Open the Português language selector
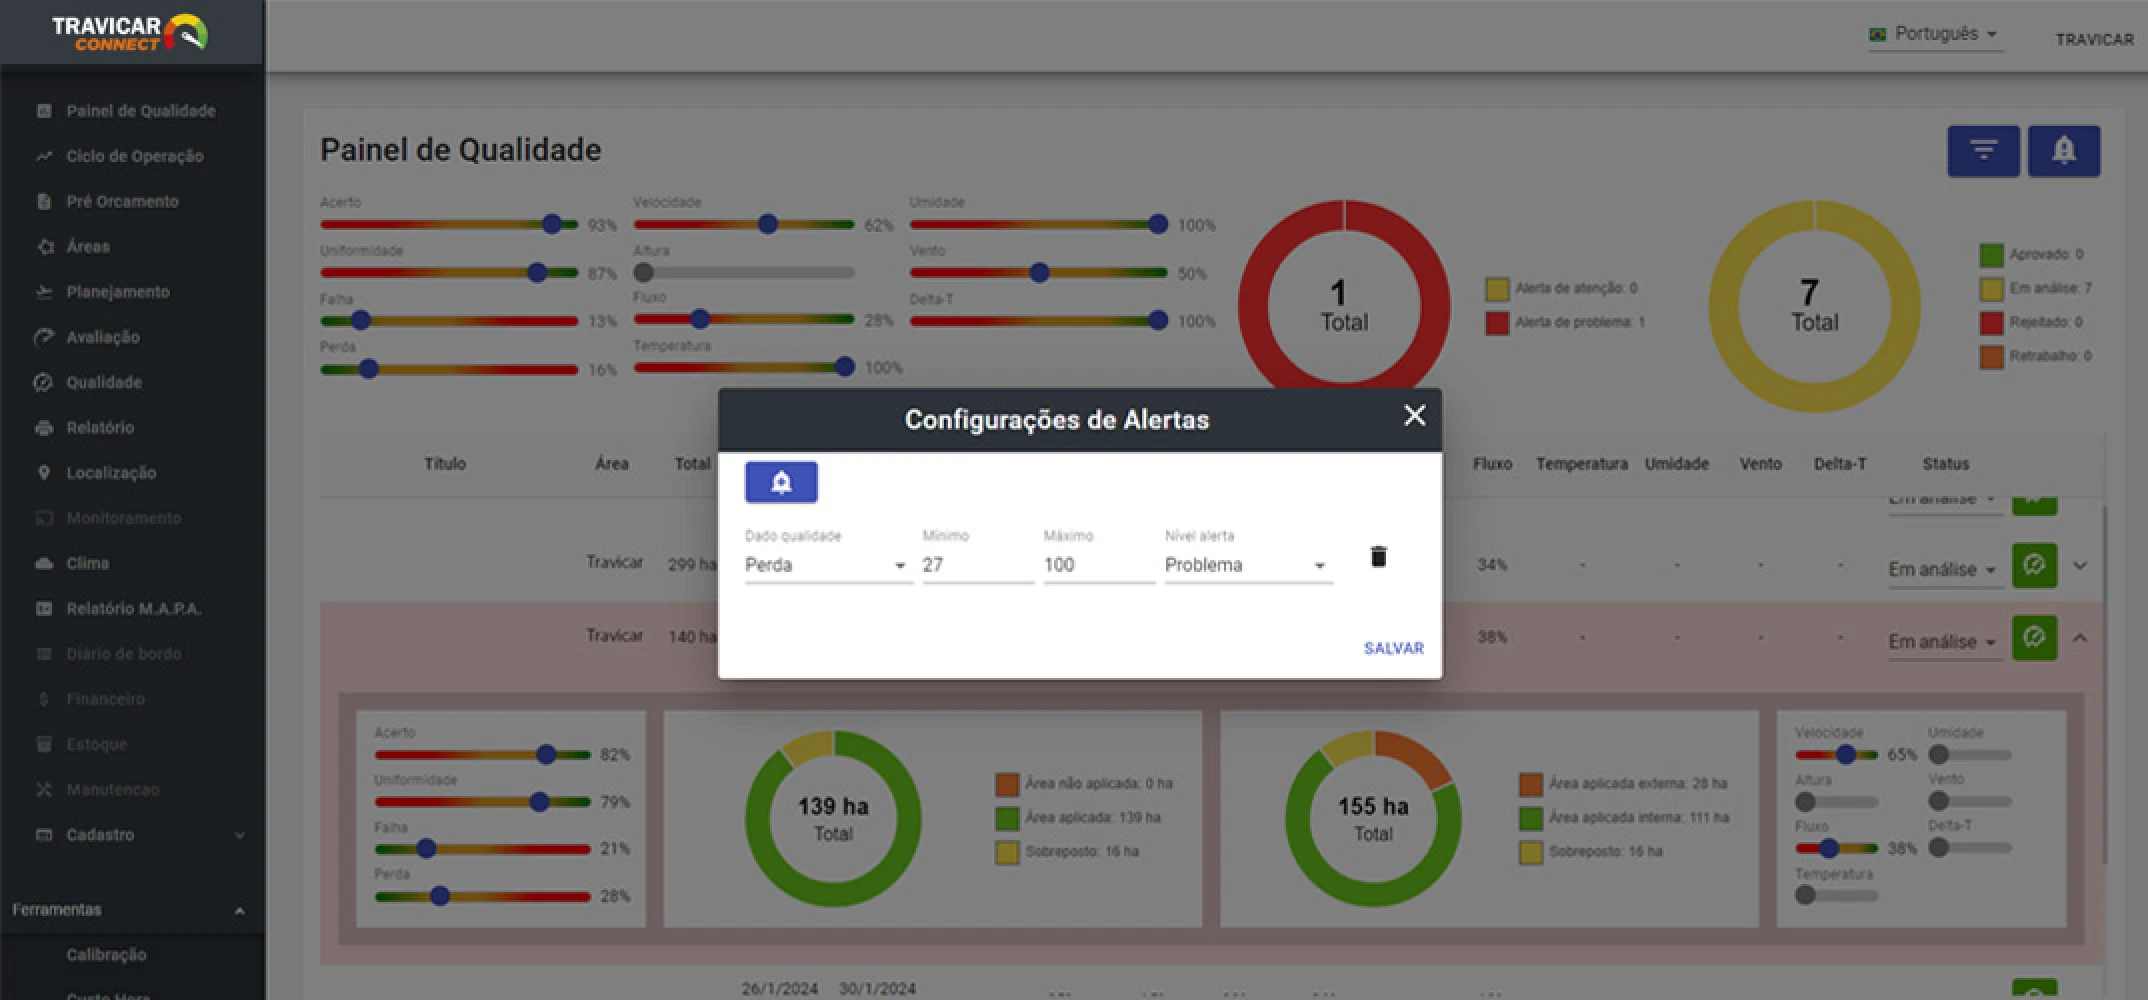Screen dimensions: 2148x1000 click(x=1936, y=34)
